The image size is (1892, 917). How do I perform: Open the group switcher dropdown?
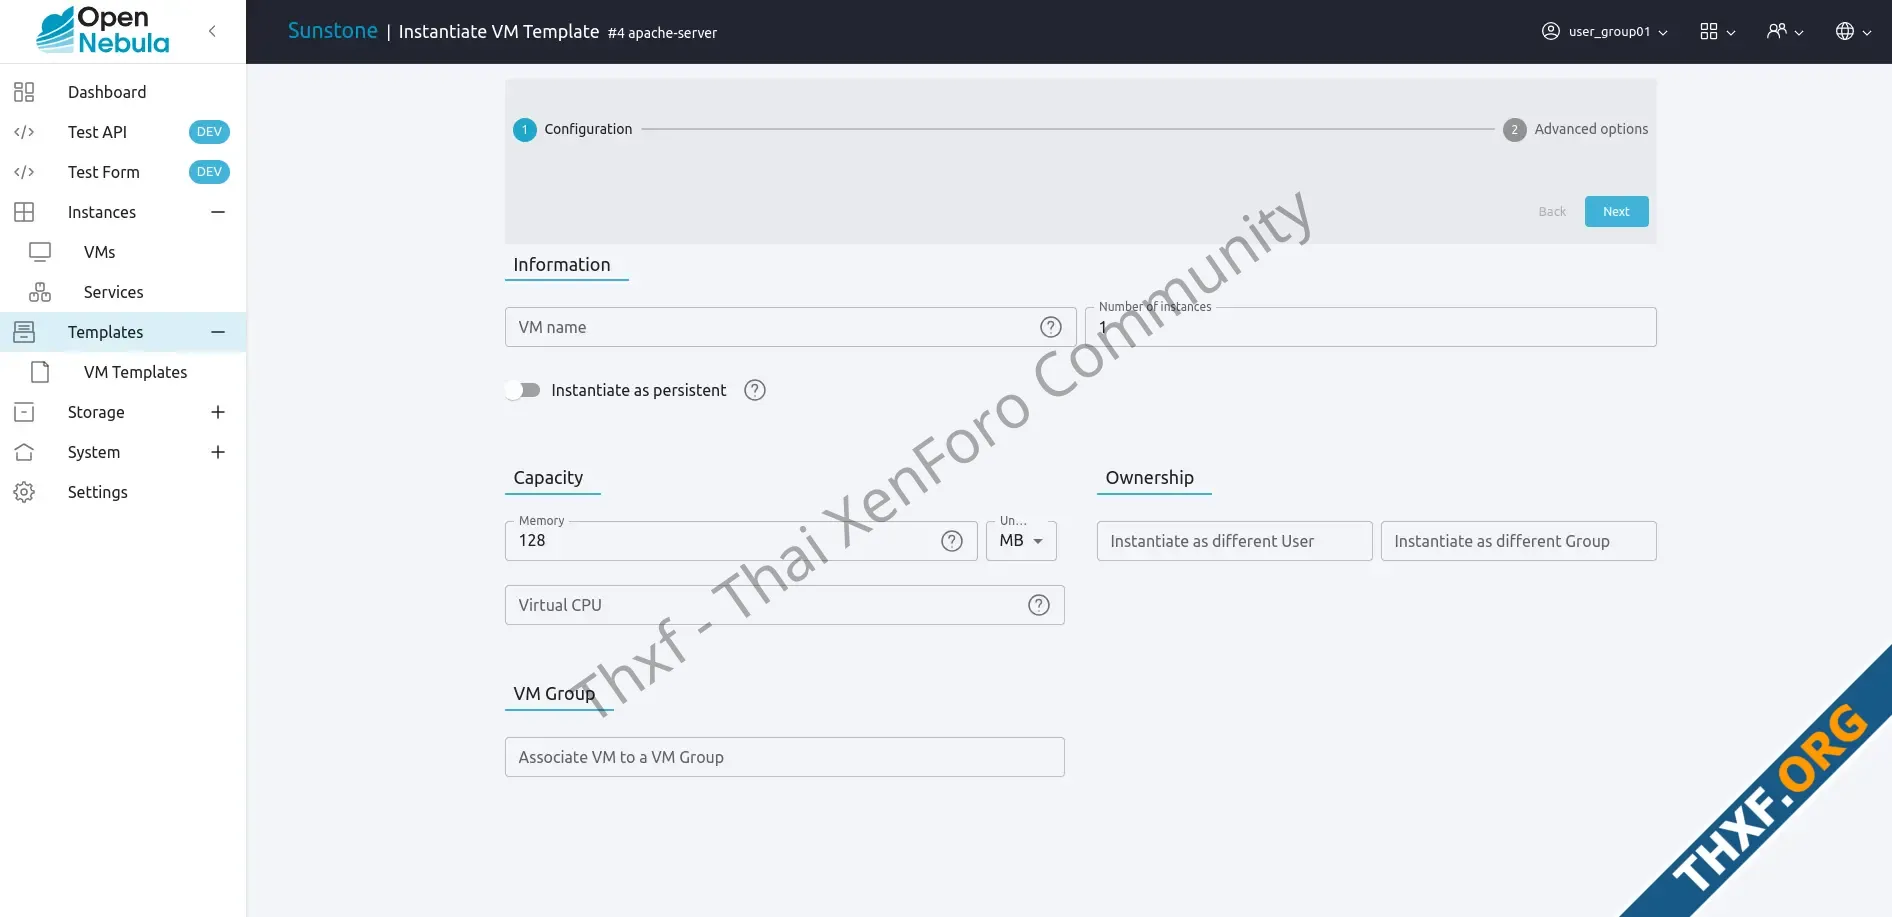1785,31
